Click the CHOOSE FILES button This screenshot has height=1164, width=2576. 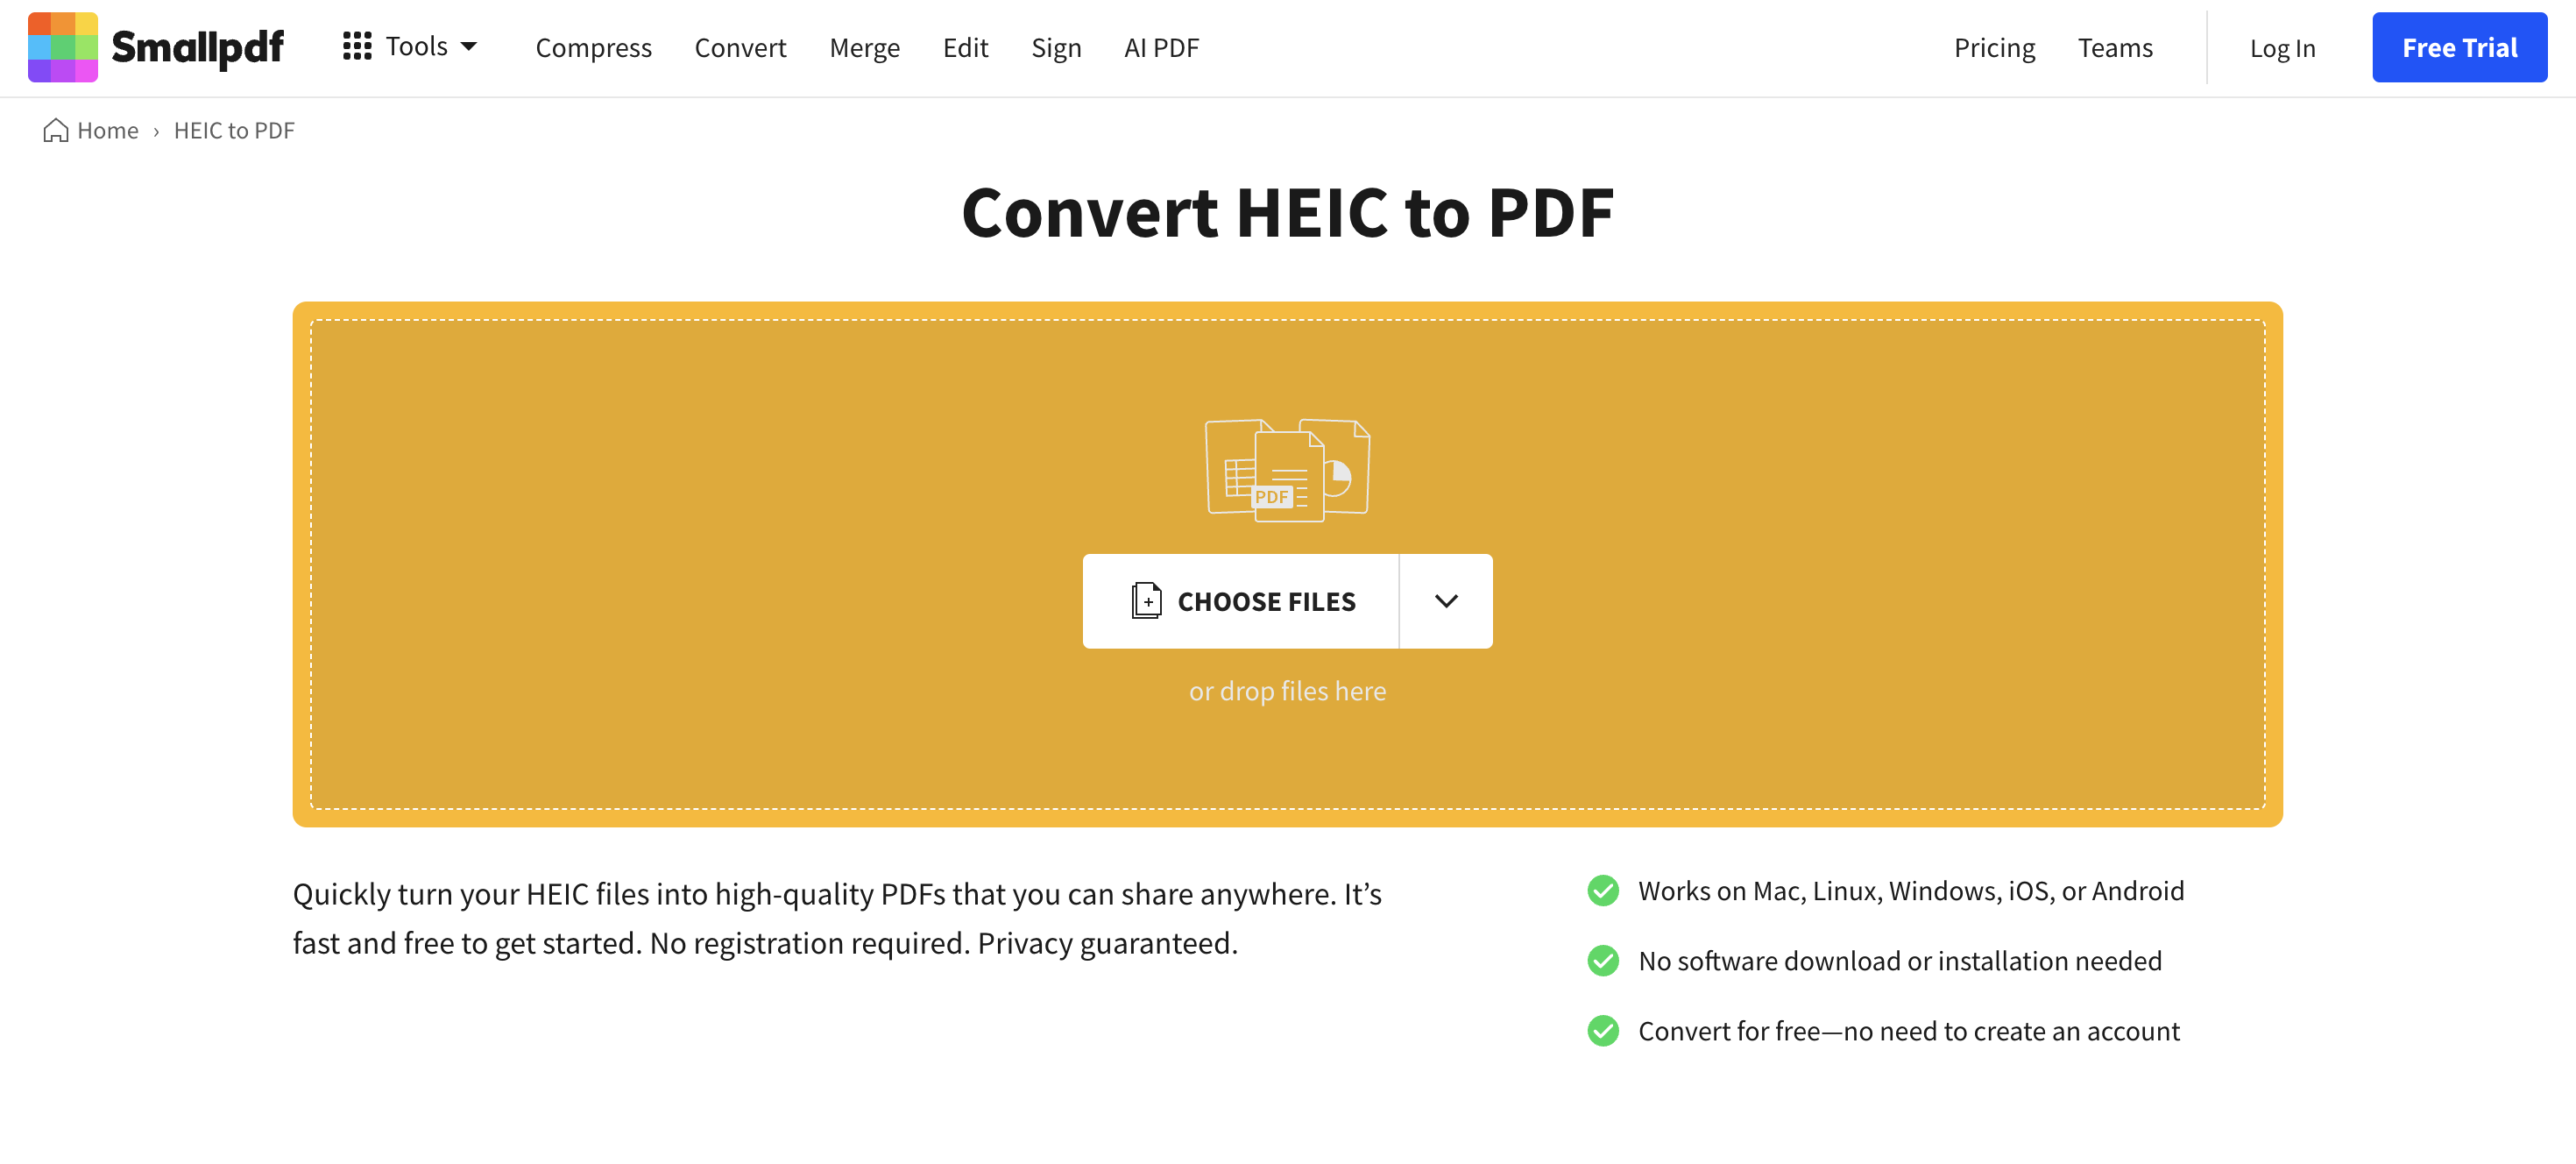pyautogui.click(x=1239, y=600)
